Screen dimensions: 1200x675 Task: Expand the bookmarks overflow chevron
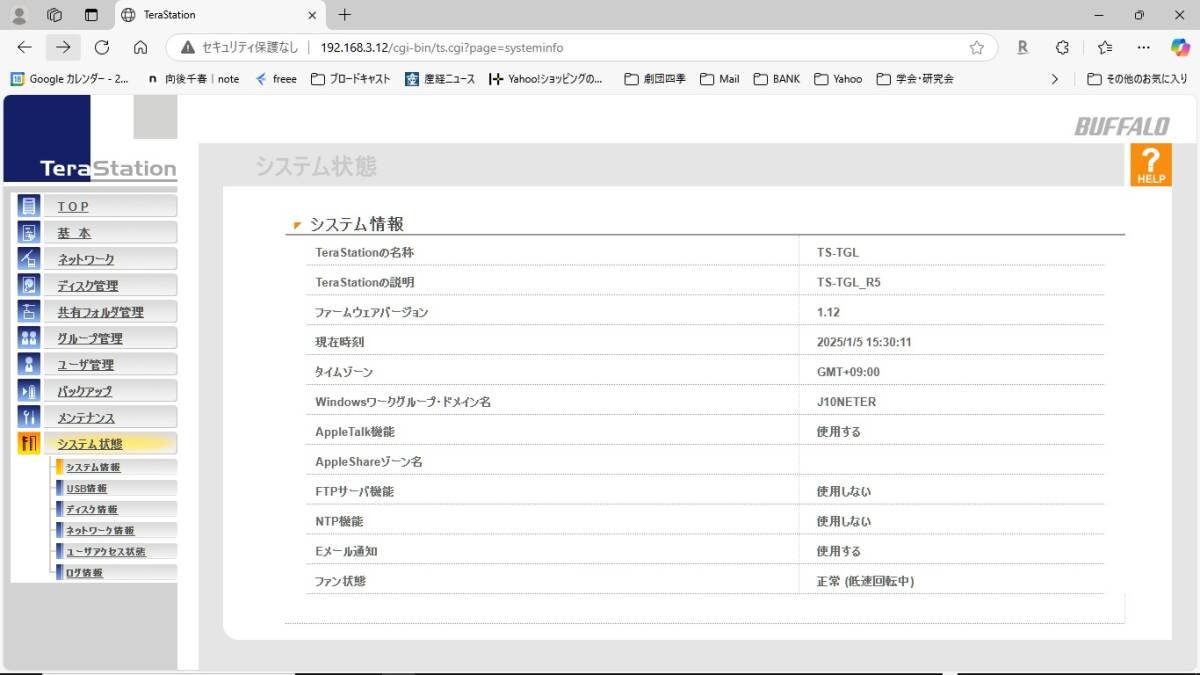click(1054, 78)
